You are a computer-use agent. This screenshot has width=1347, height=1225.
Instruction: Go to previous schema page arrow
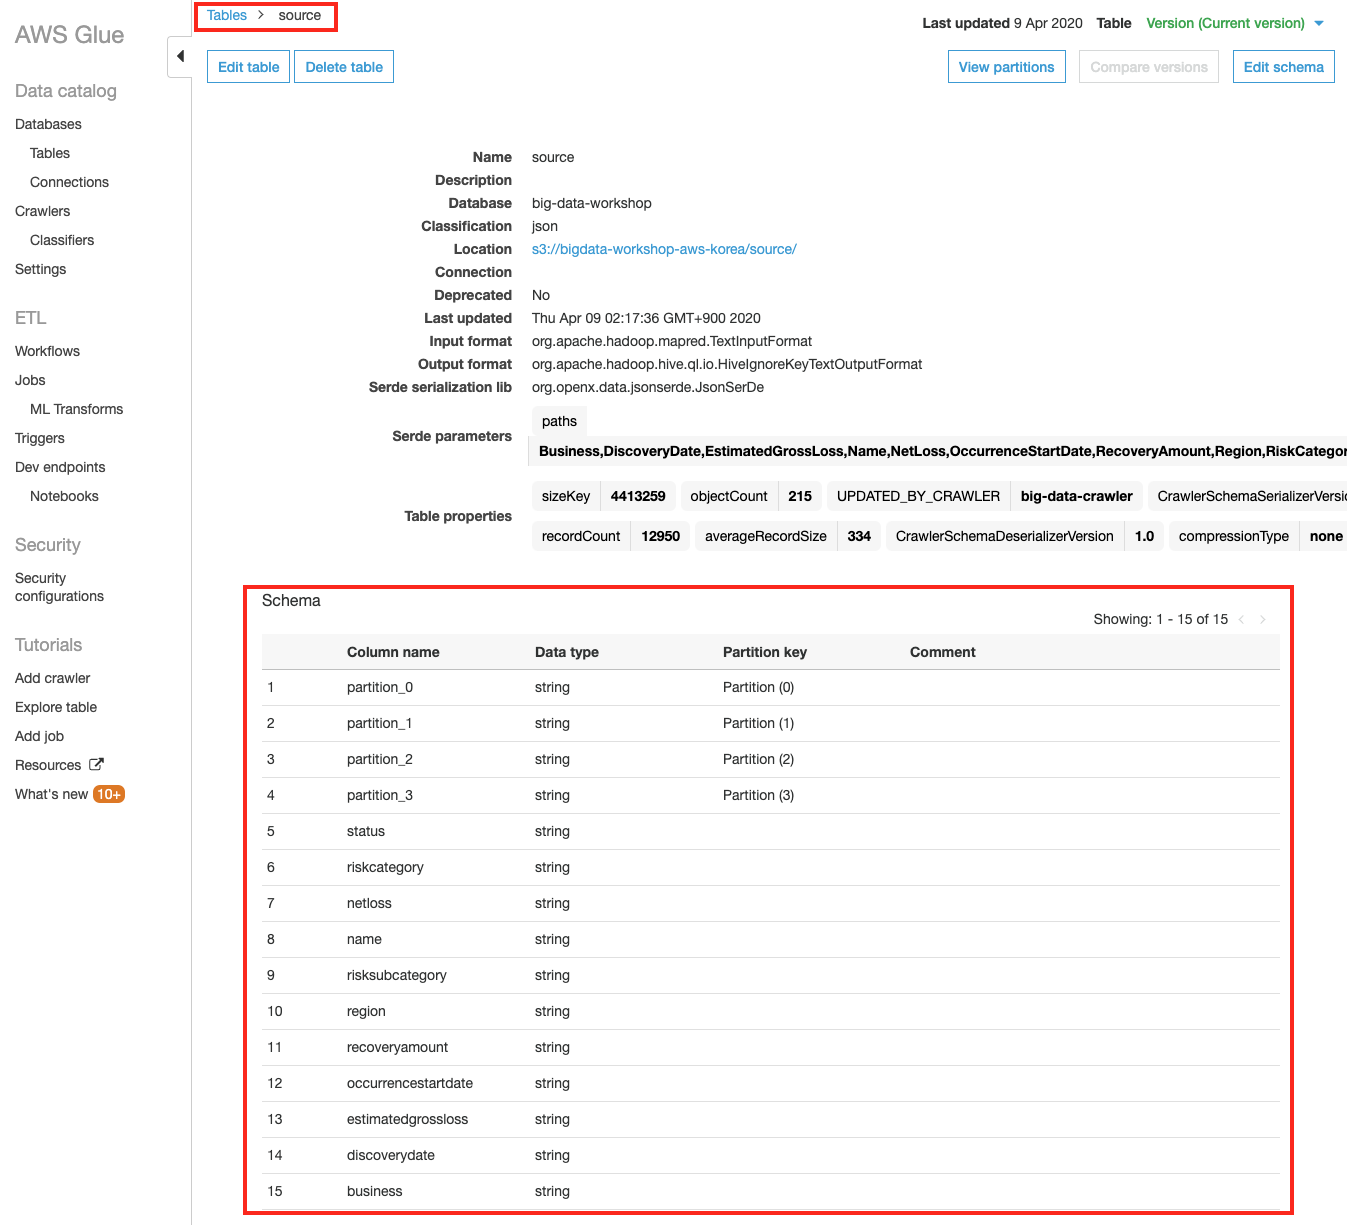click(x=1242, y=619)
